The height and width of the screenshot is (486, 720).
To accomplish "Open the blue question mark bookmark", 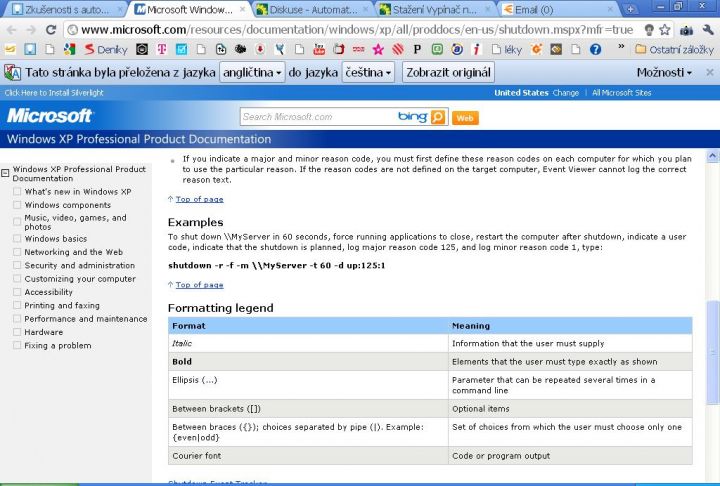I will [596, 49].
